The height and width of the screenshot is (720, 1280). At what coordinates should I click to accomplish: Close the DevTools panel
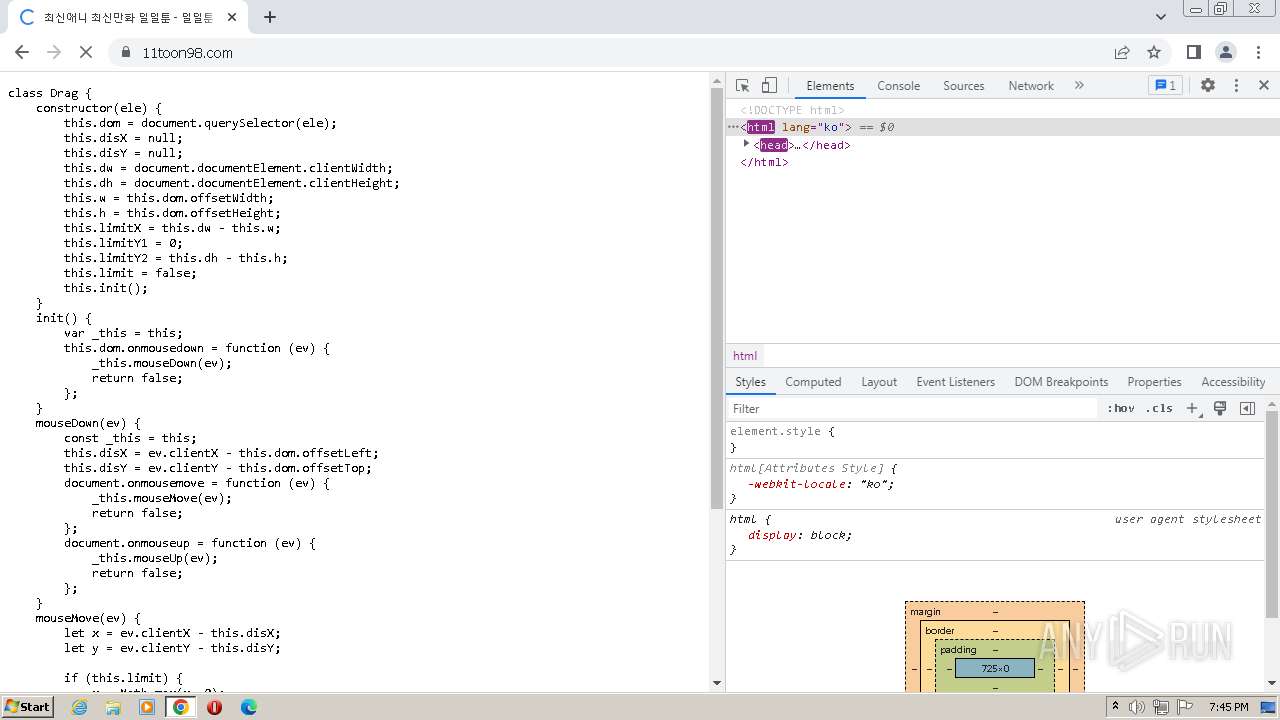tap(1264, 85)
